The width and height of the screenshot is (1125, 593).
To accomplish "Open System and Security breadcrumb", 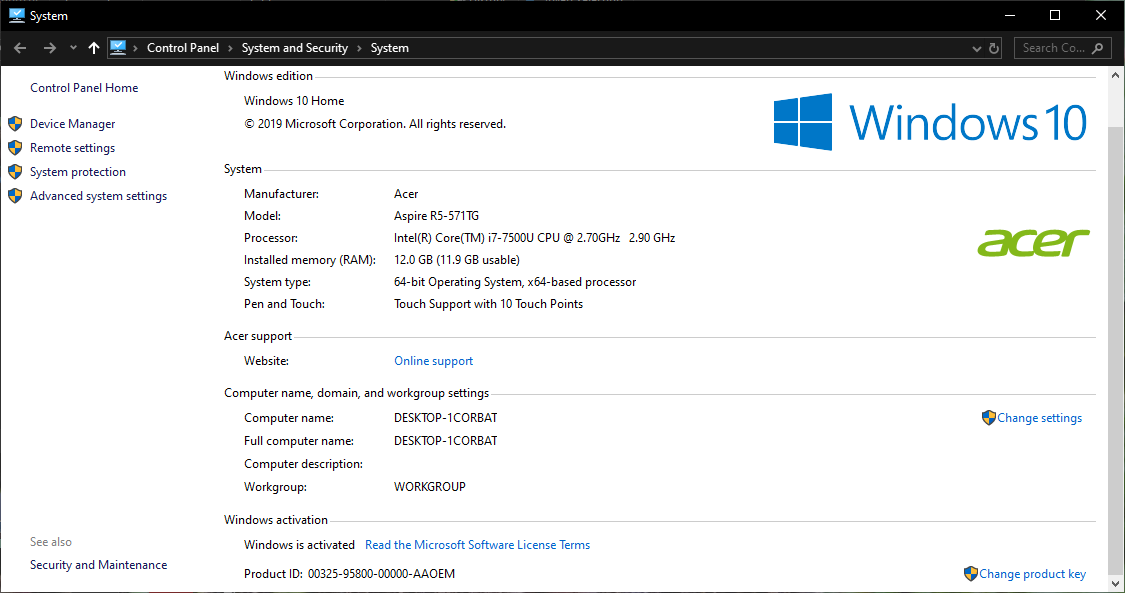I will [x=295, y=48].
